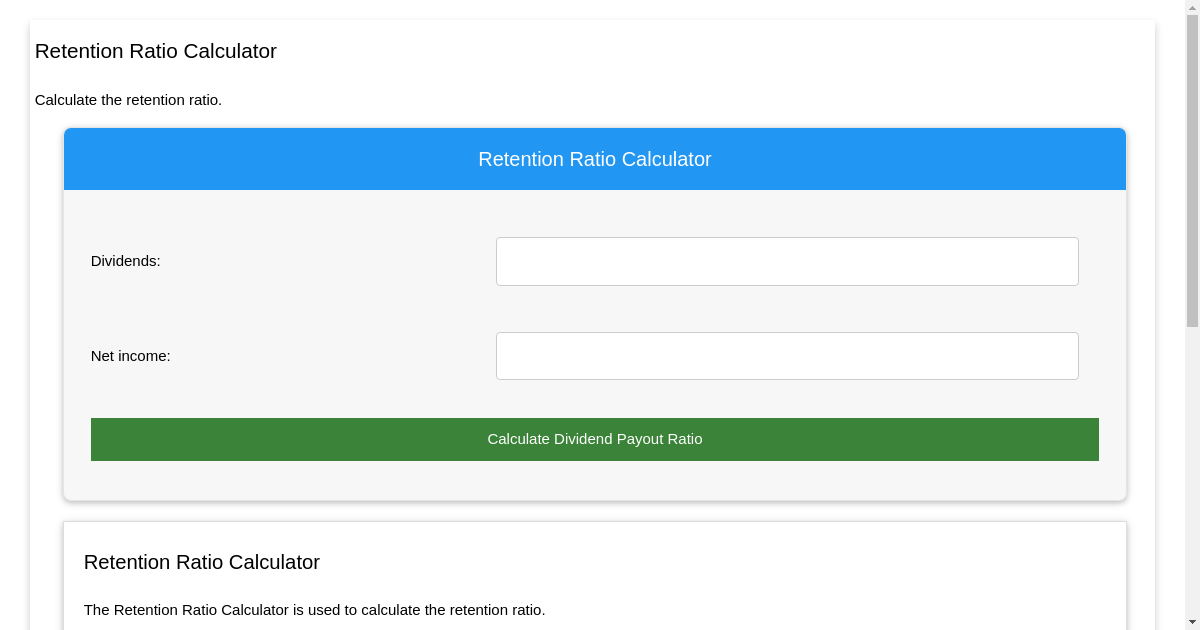Screen dimensions: 1200x630
Task: Click the lower Retention Ratio Calculator section heading
Action: tap(201, 562)
